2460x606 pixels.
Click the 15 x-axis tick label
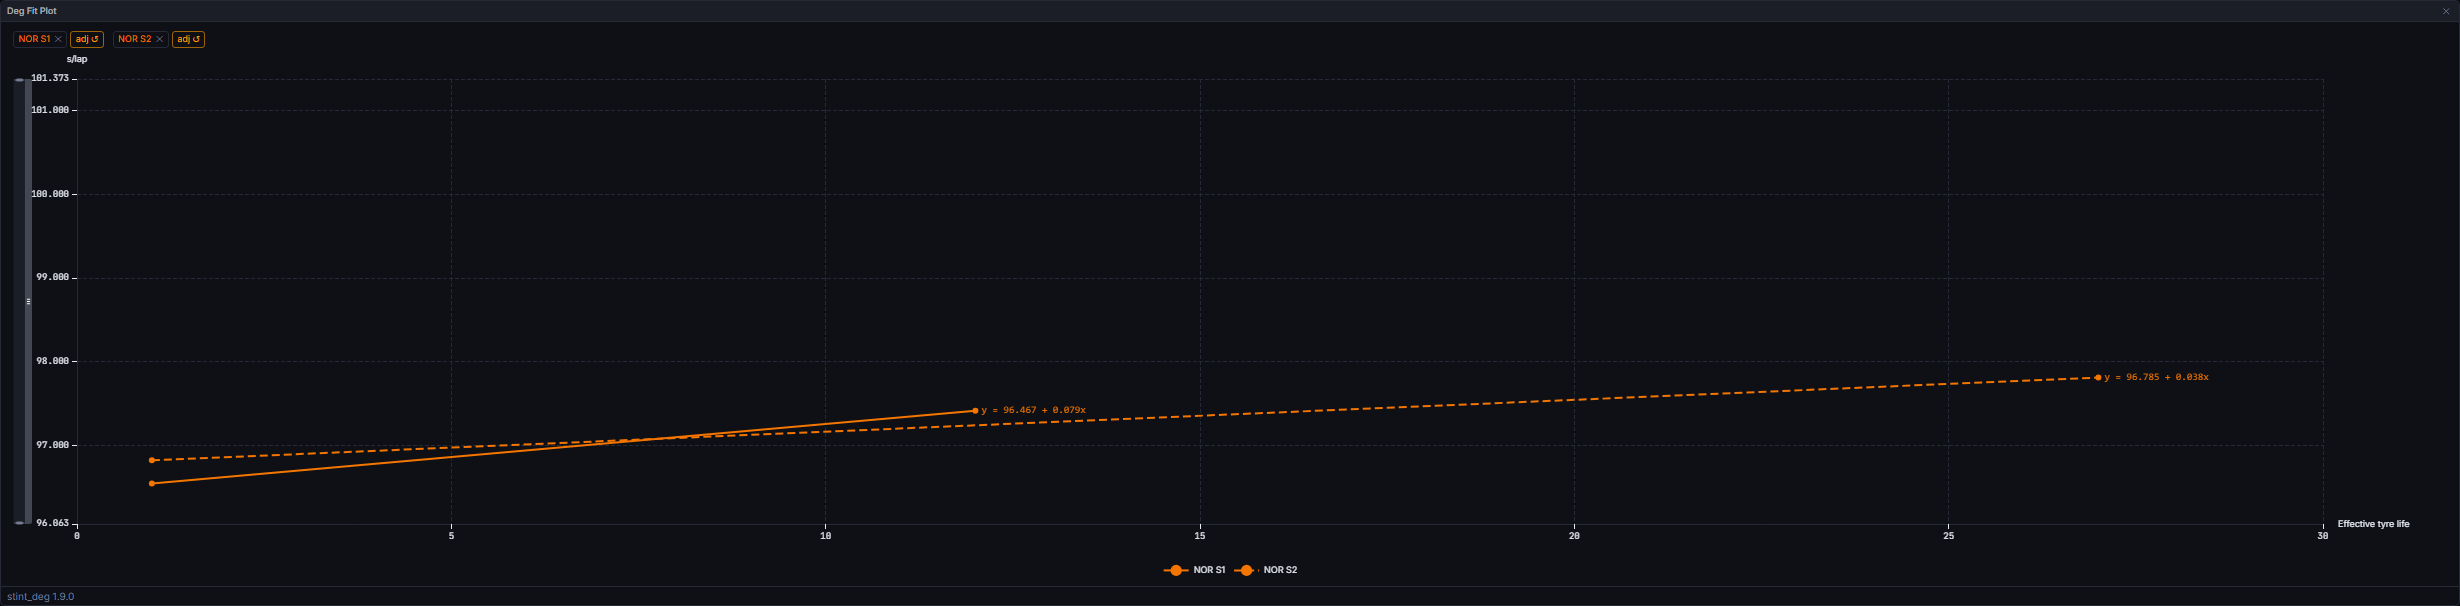1200,536
